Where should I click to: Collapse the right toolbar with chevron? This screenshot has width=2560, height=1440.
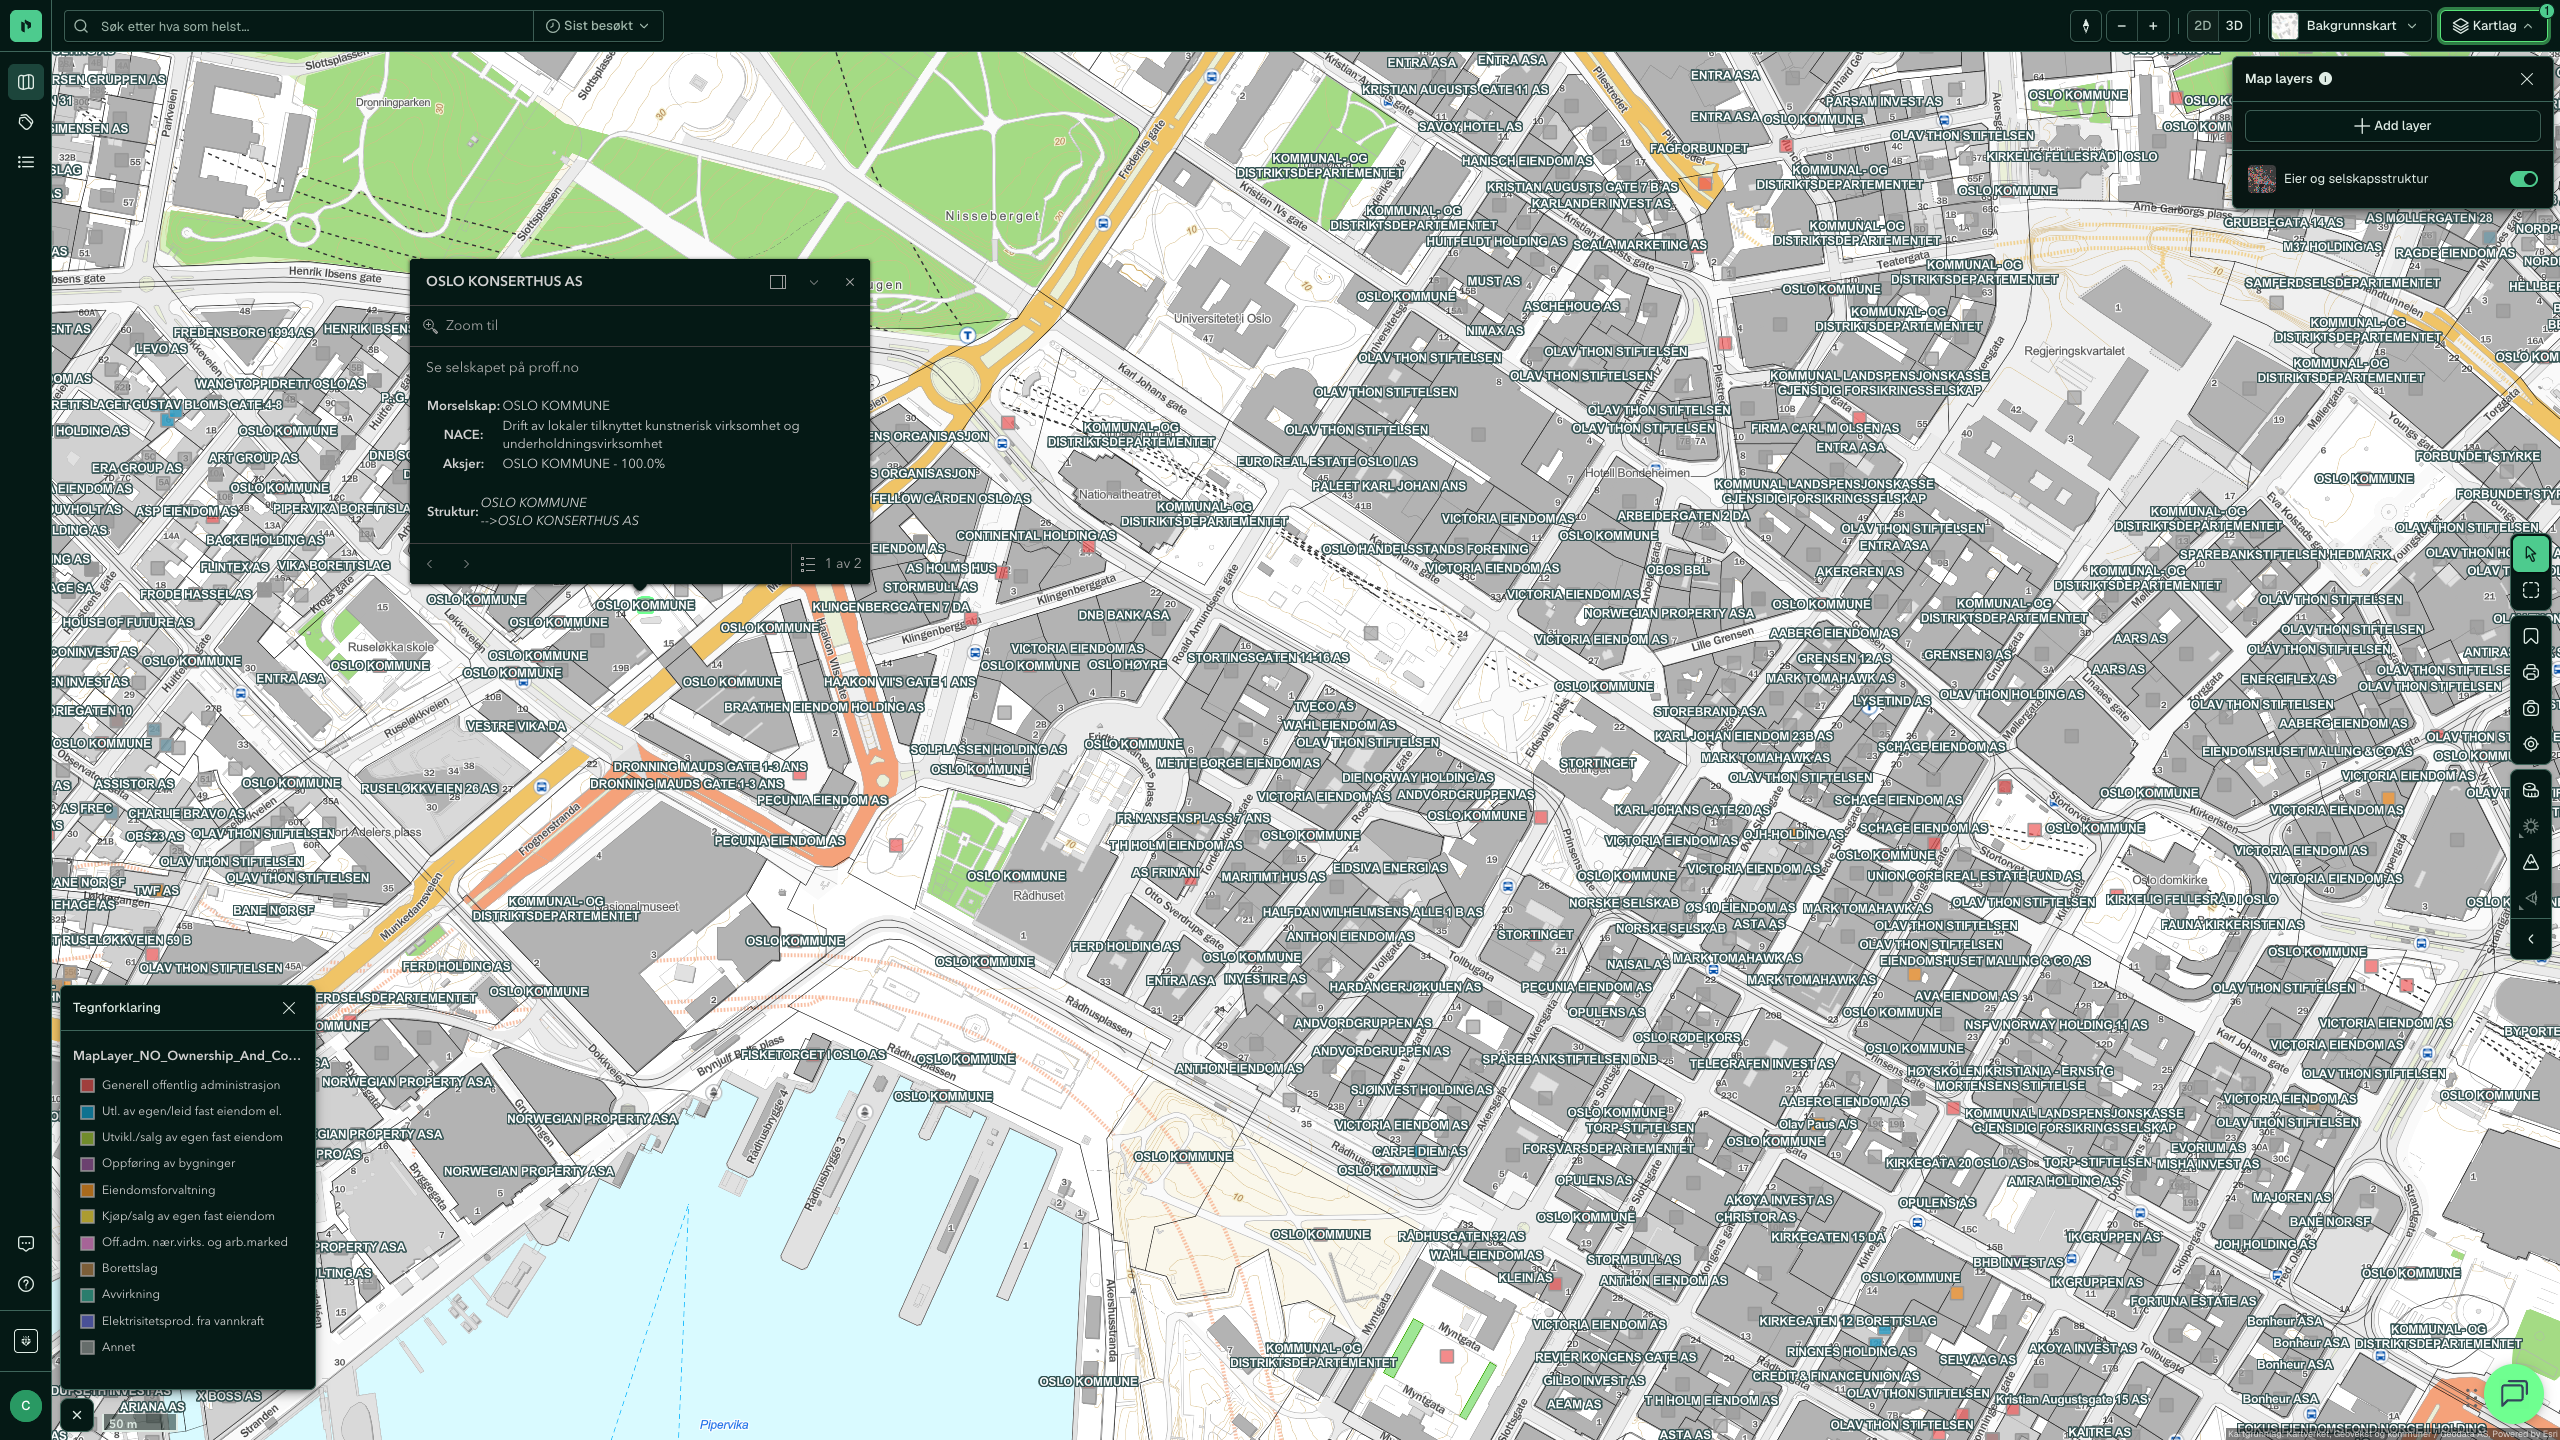pos(2531,939)
